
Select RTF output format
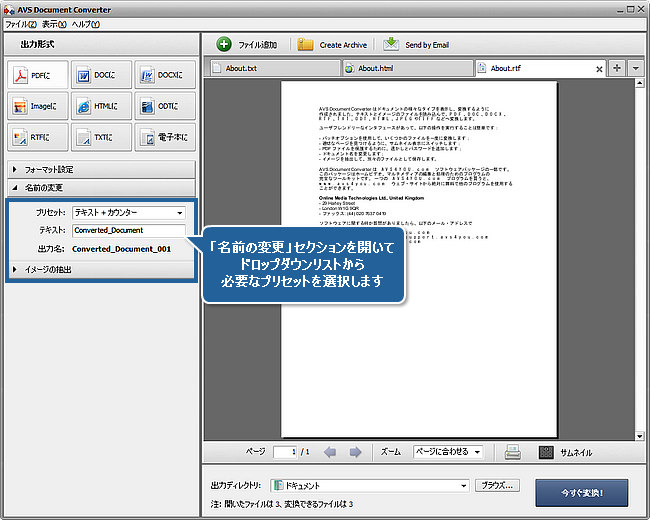coord(38,137)
